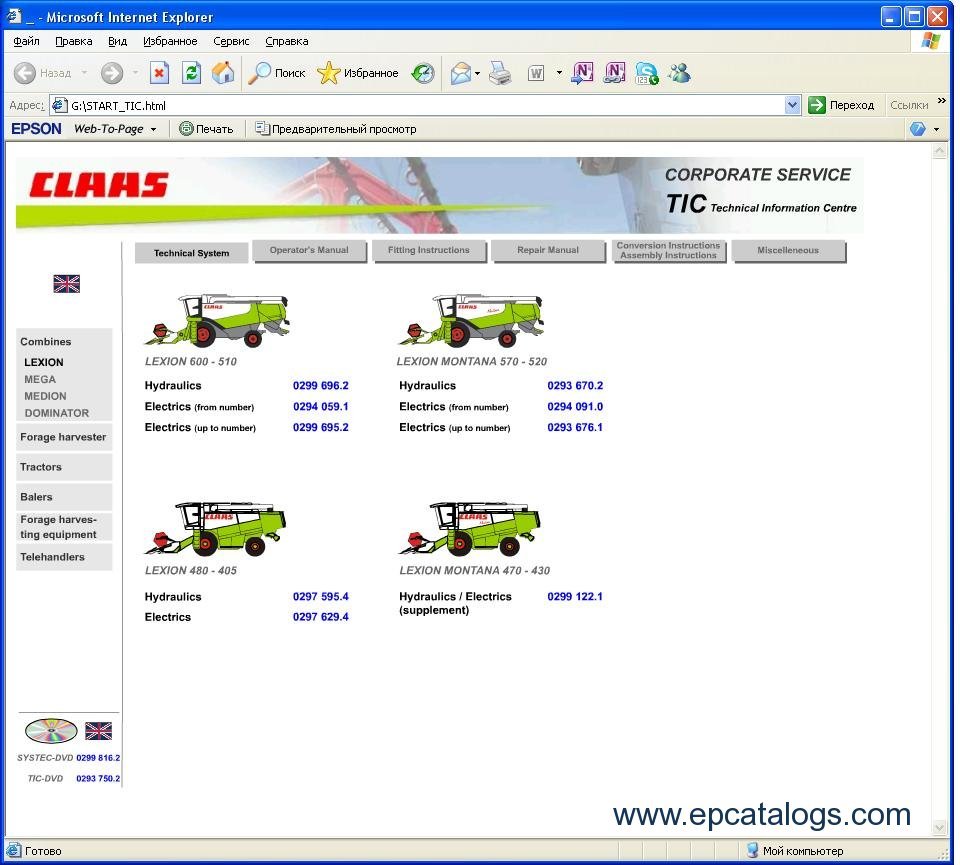The height and width of the screenshot is (865, 960).
Task: Click the Skype toolbar icon
Action: tap(647, 73)
